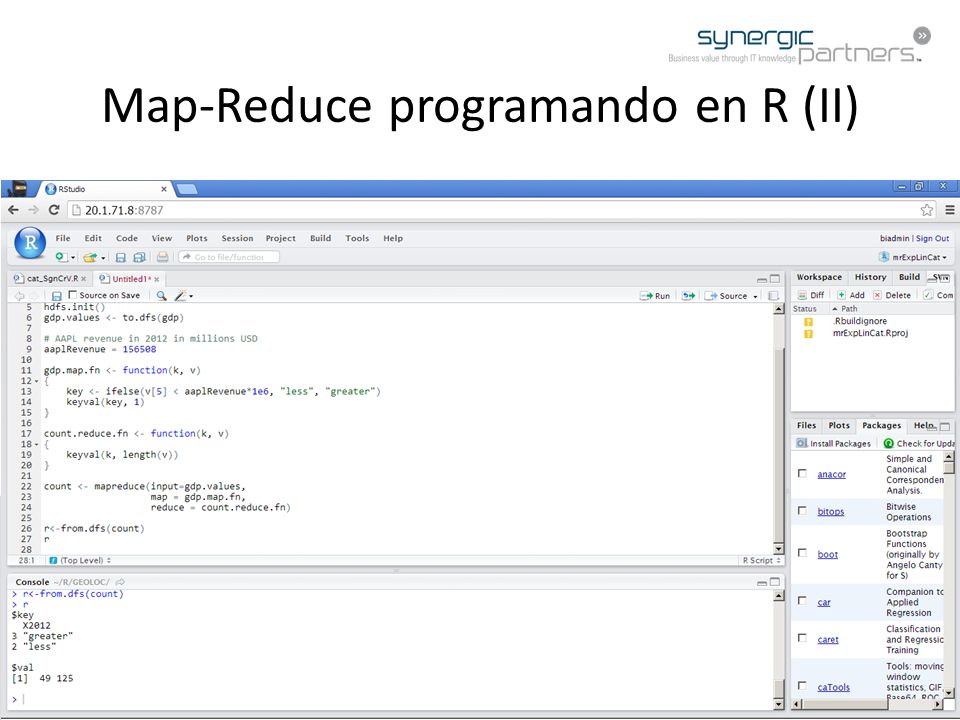Click the compile notebook icon

click(x=773, y=296)
